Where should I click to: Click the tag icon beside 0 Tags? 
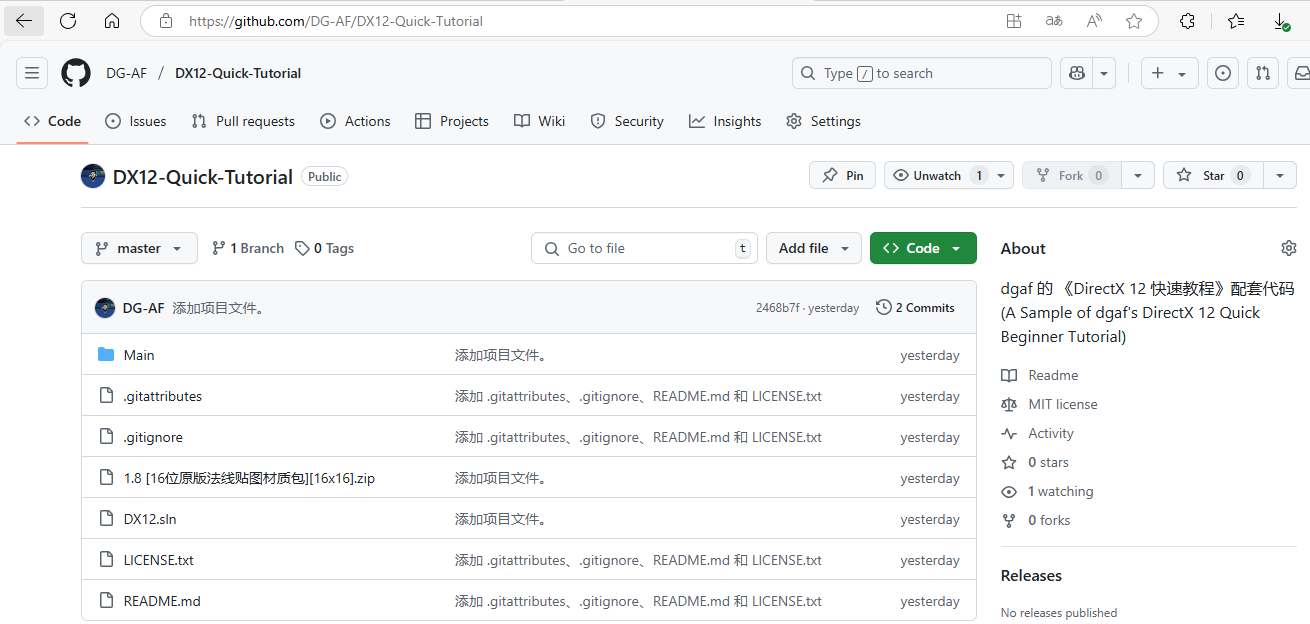pyautogui.click(x=302, y=248)
